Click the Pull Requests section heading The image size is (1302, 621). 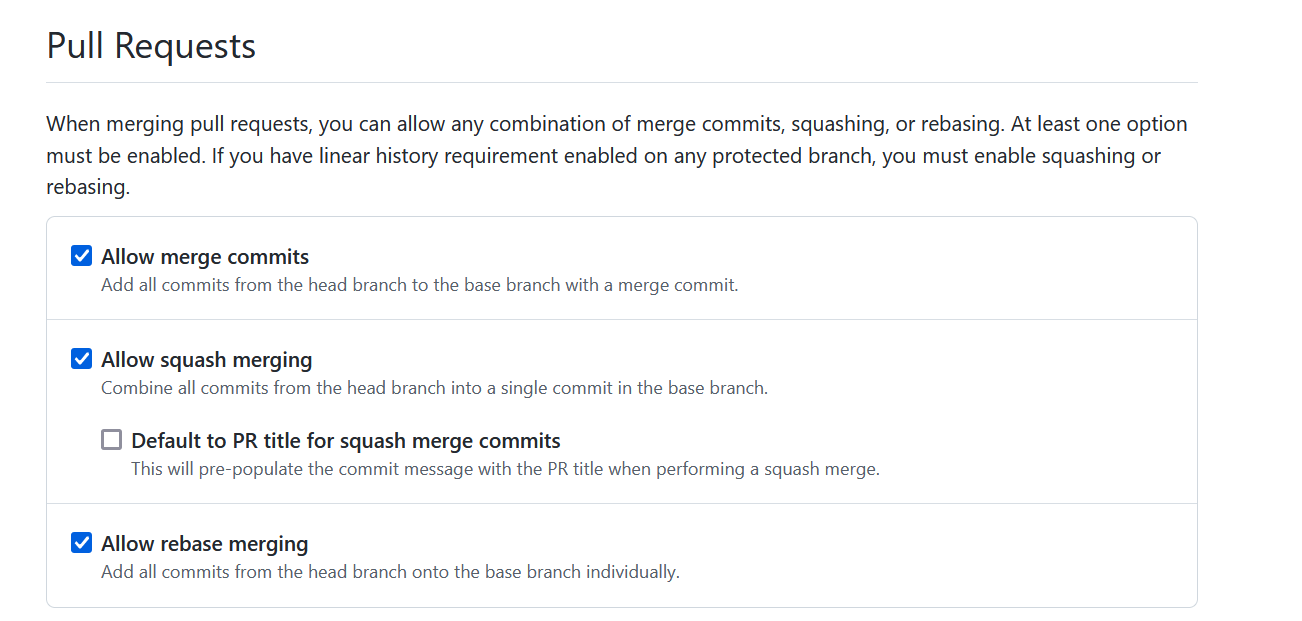151,45
